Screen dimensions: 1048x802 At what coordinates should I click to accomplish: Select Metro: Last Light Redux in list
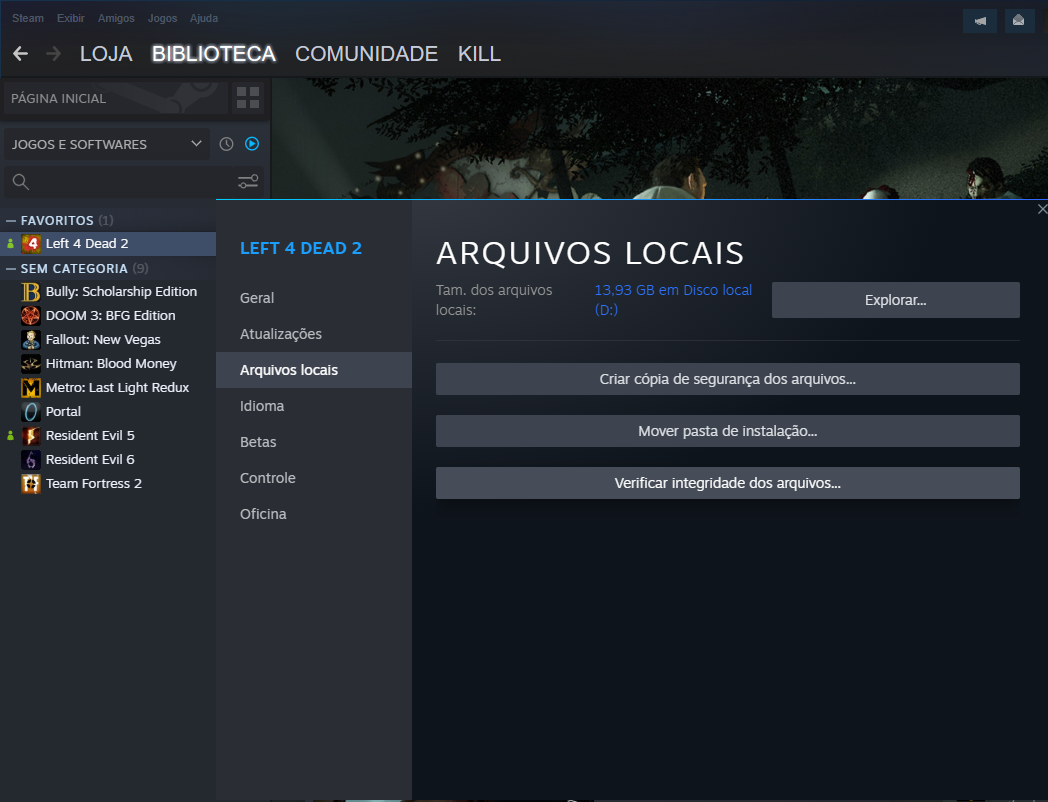(108, 388)
